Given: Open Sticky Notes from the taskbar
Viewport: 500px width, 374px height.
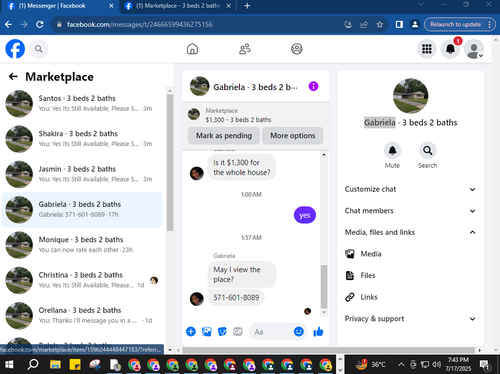Looking at the screenshot, I should click(x=75, y=364).
